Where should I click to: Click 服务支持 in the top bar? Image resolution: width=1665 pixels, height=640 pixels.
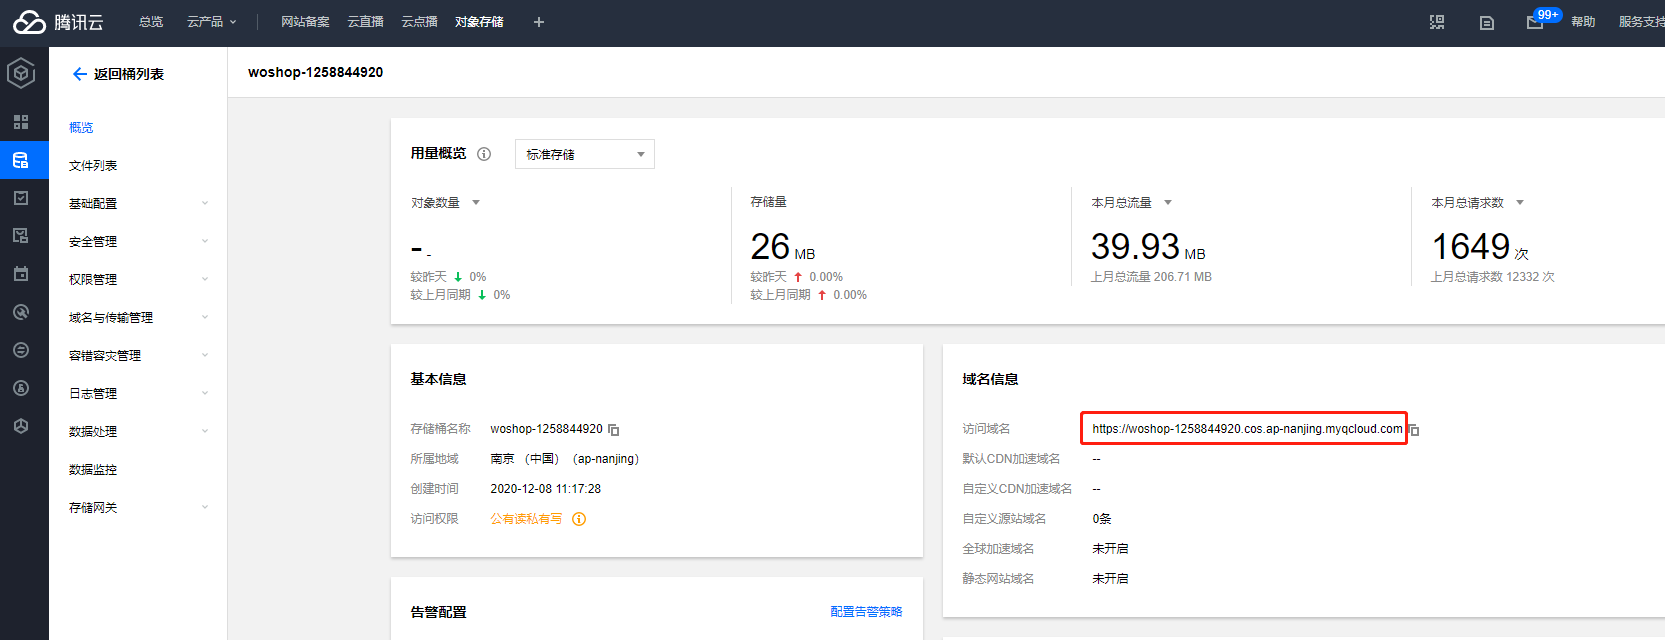click(1641, 22)
